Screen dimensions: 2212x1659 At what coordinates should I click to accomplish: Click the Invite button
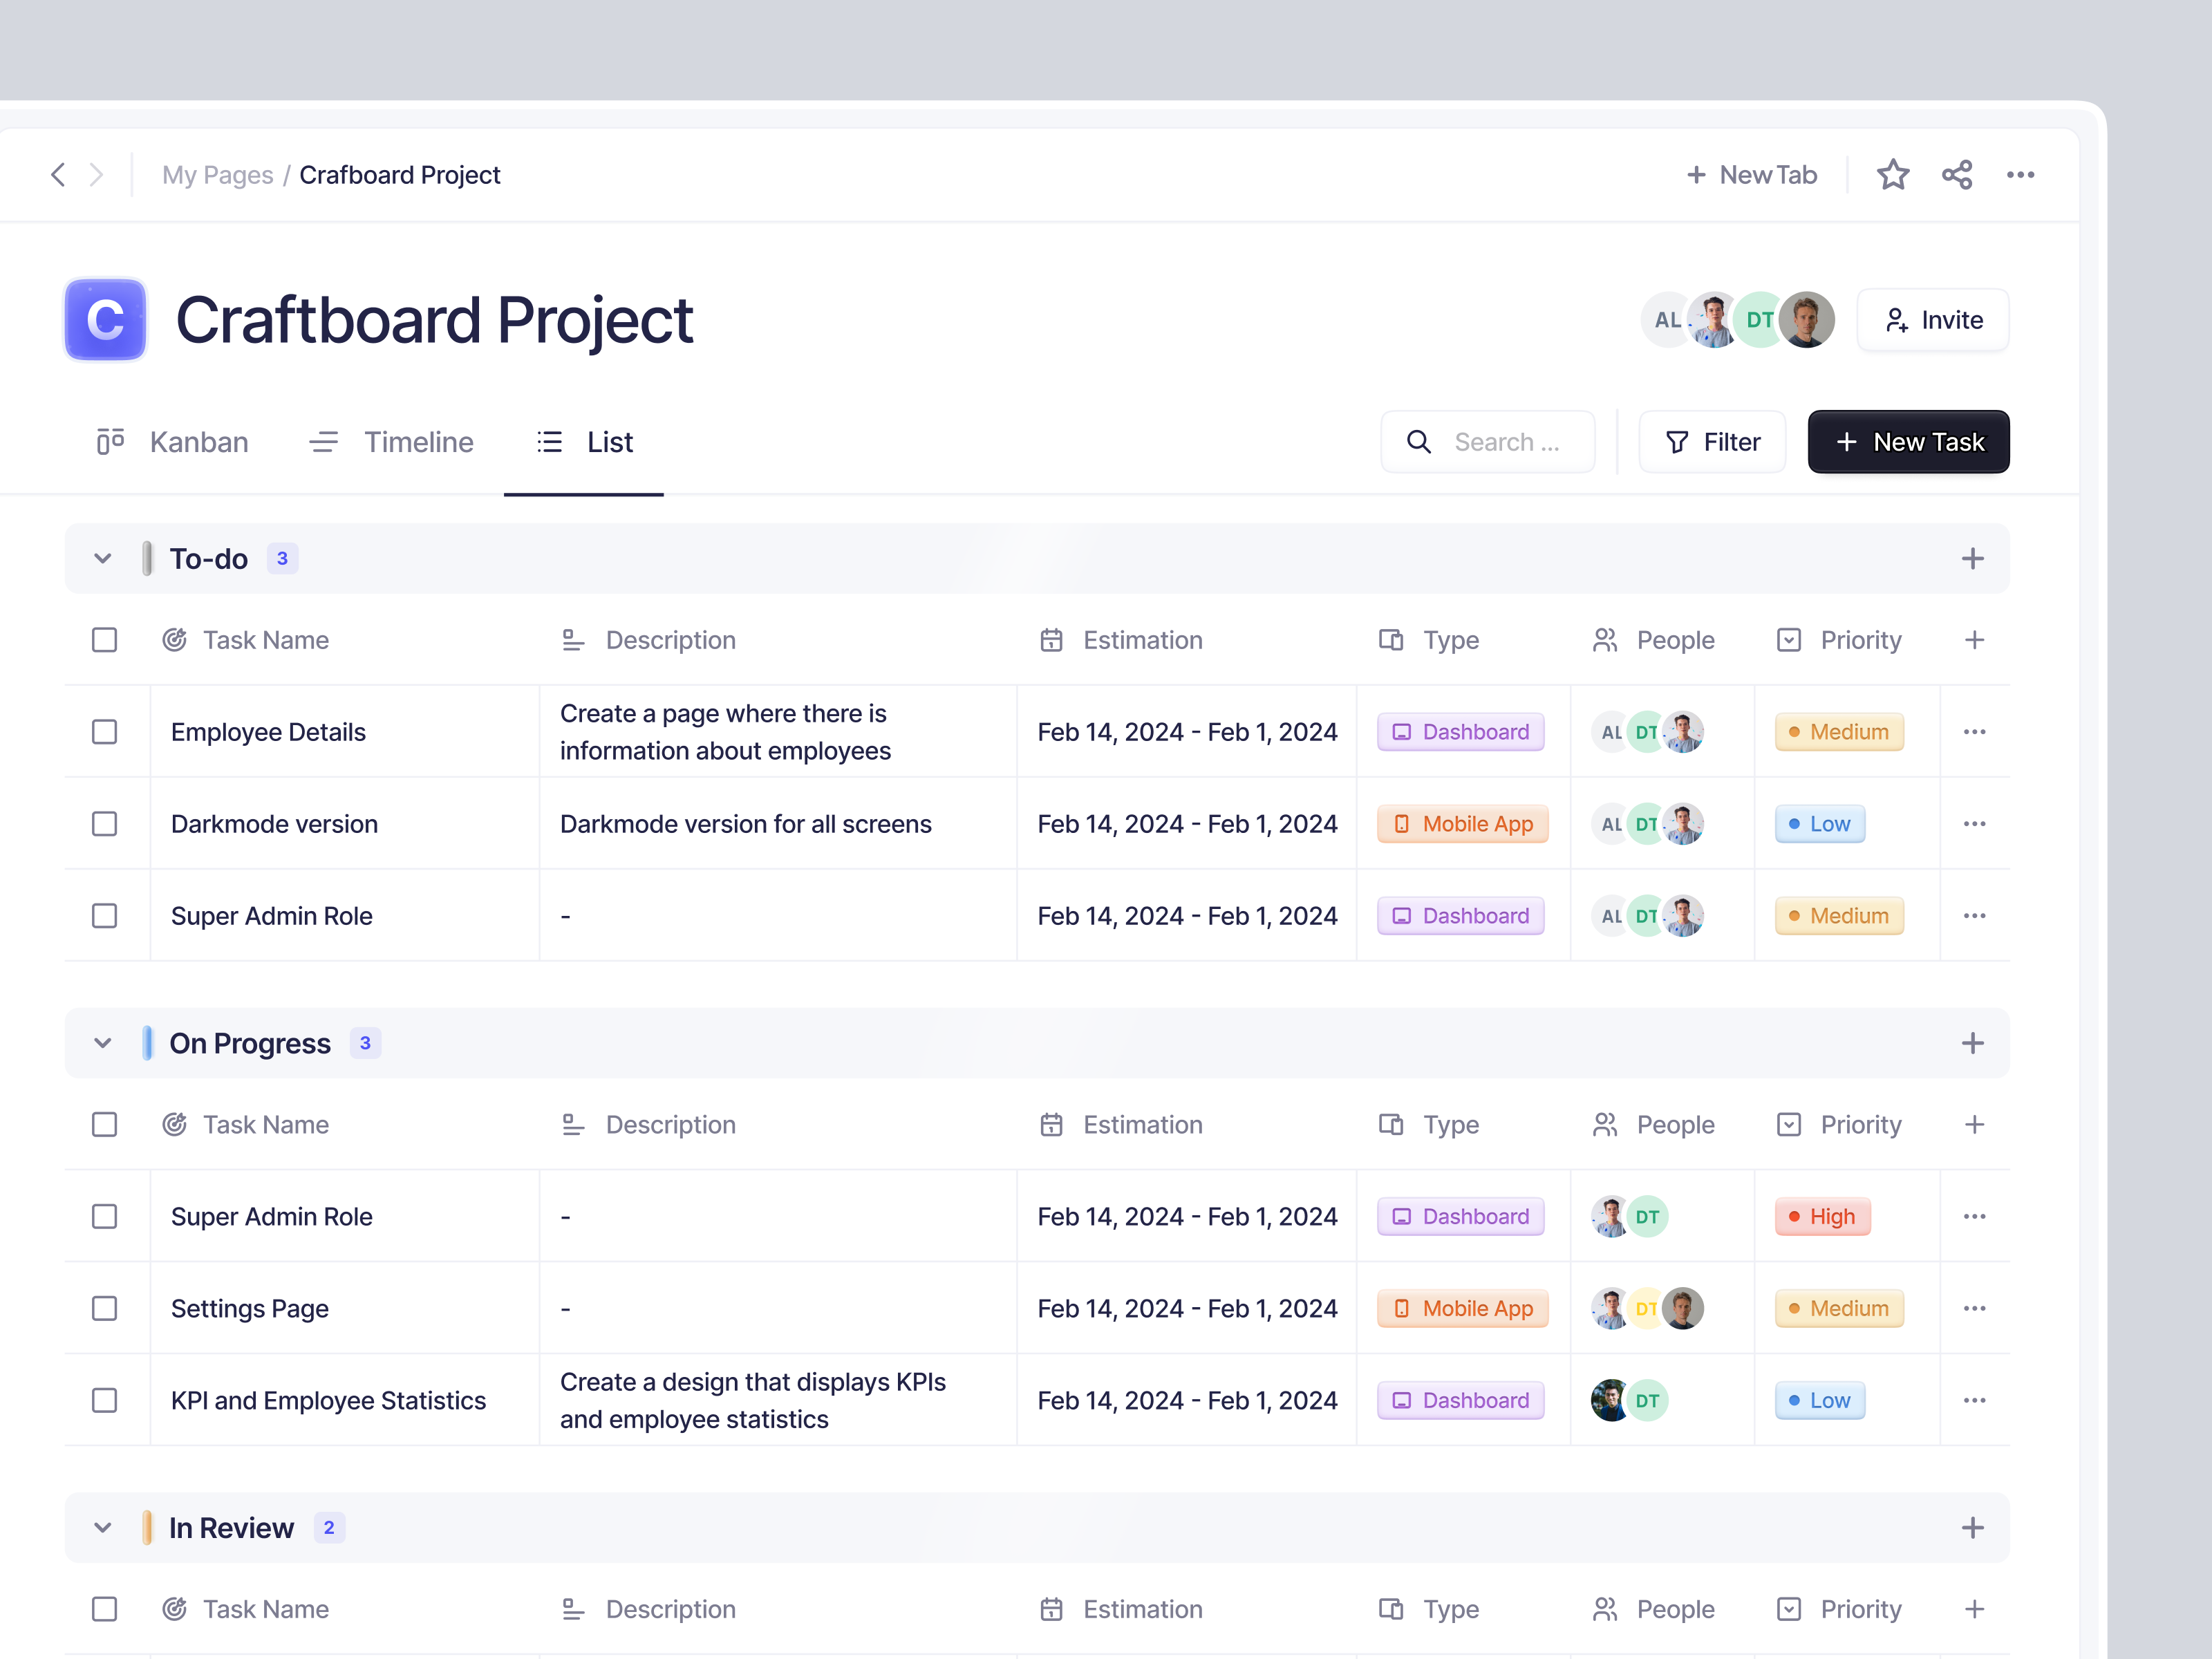[x=1932, y=319]
